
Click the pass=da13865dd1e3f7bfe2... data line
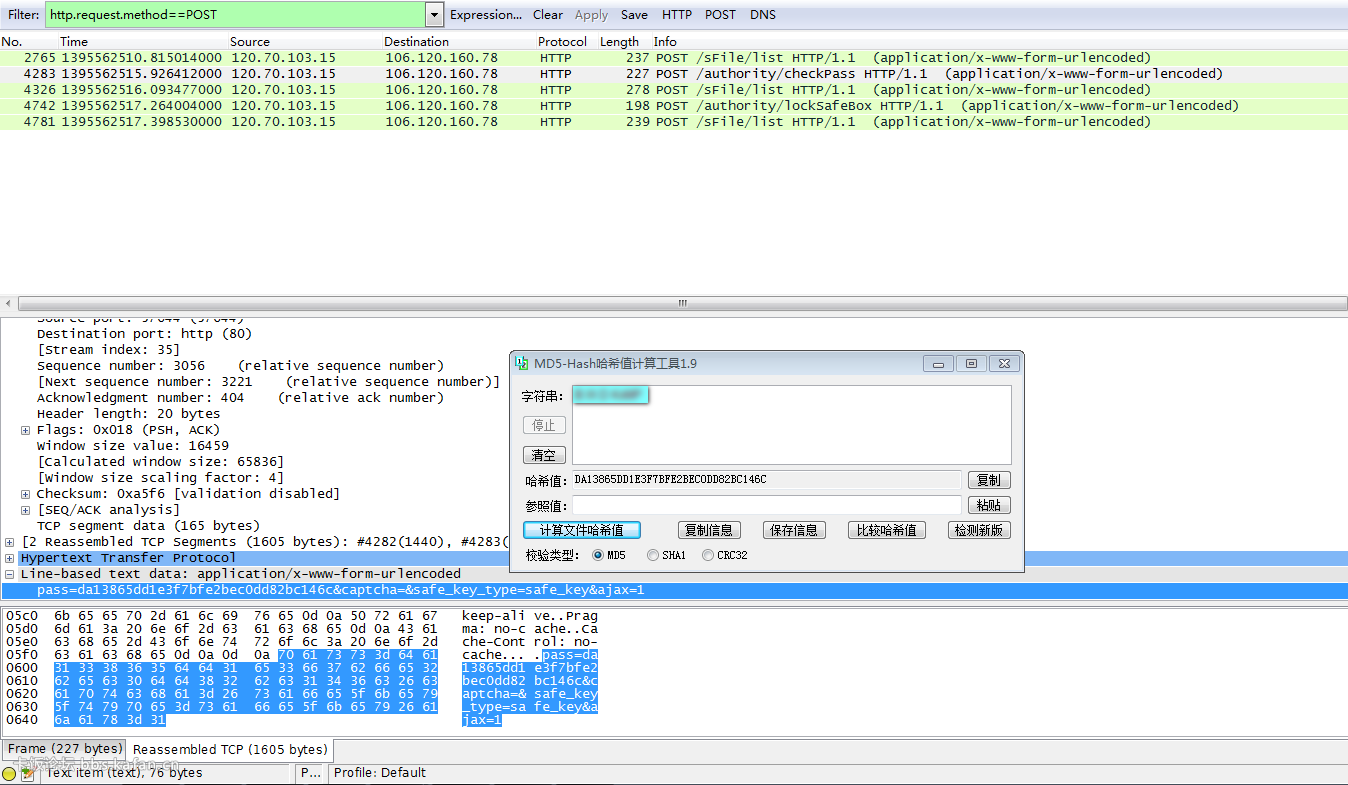[340, 590]
